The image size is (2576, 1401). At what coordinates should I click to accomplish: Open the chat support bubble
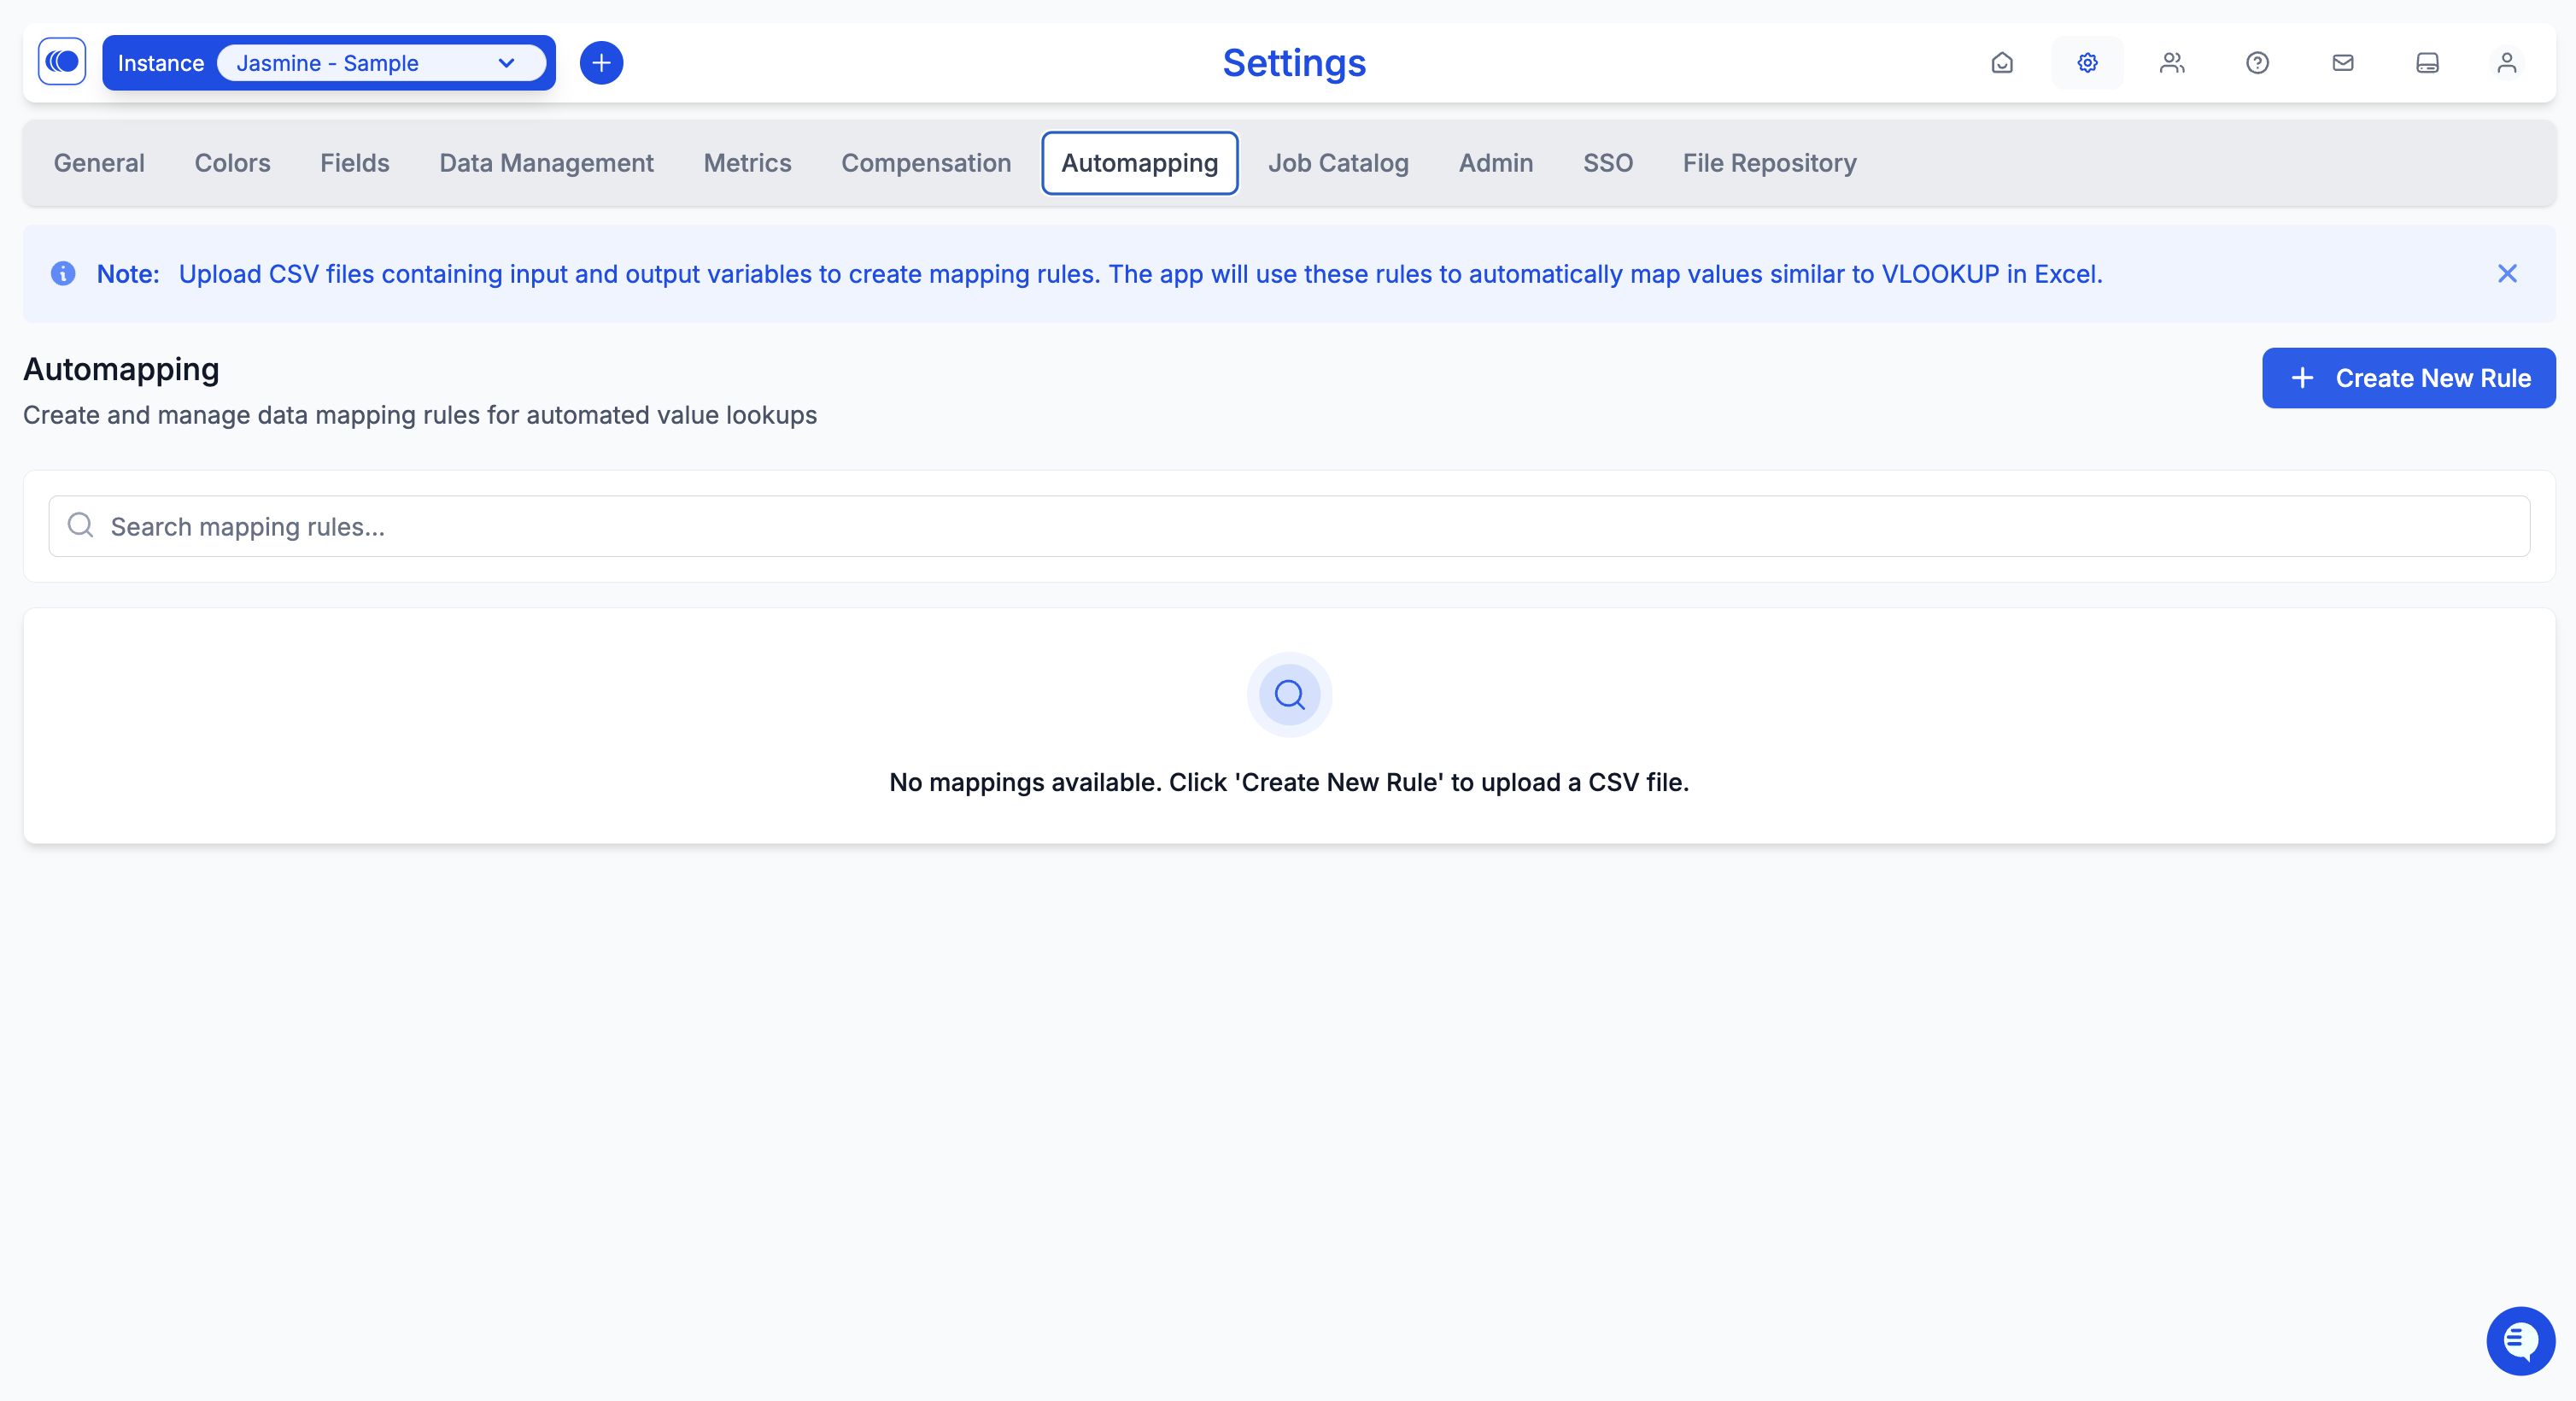[2520, 1340]
